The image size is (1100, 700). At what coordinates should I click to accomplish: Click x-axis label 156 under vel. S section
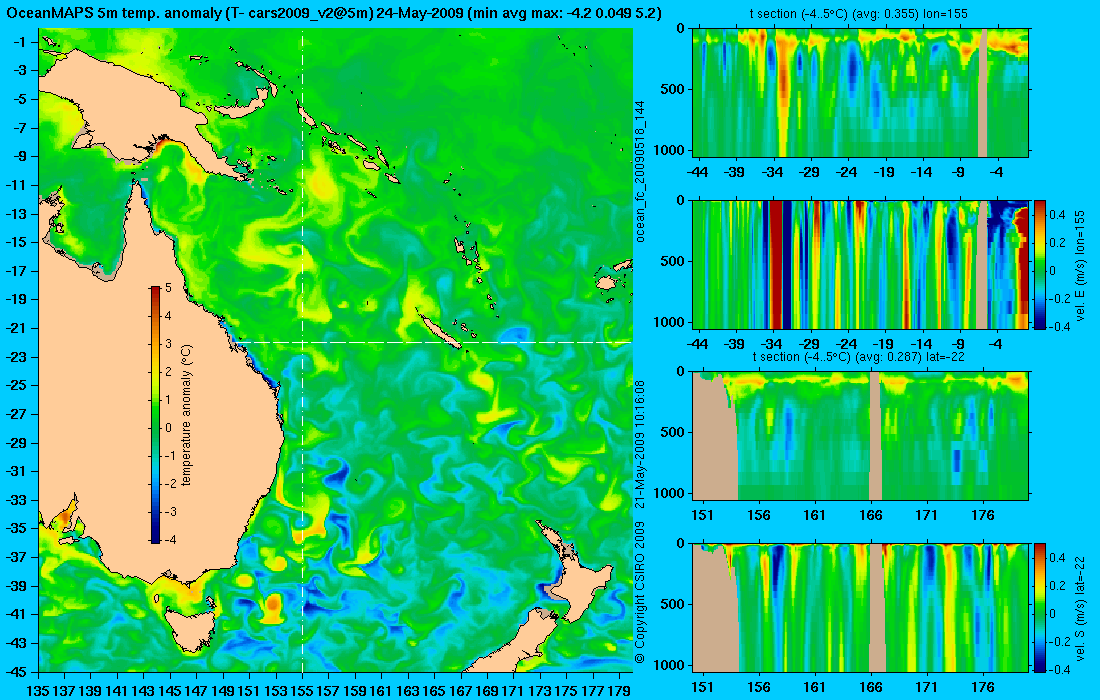tap(758, 687)
